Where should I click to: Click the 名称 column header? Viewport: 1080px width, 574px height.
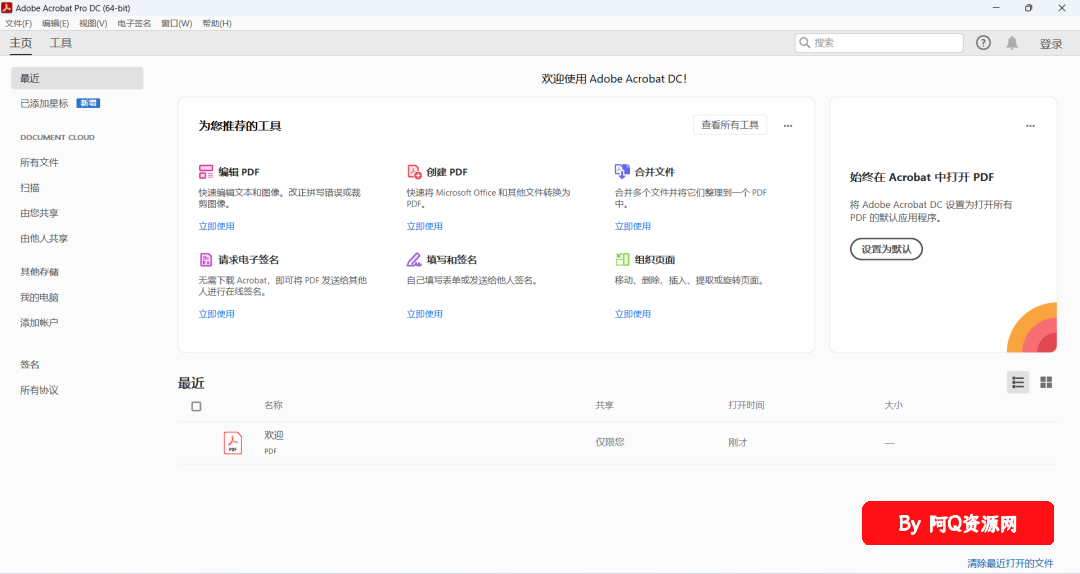pos(273,405)
